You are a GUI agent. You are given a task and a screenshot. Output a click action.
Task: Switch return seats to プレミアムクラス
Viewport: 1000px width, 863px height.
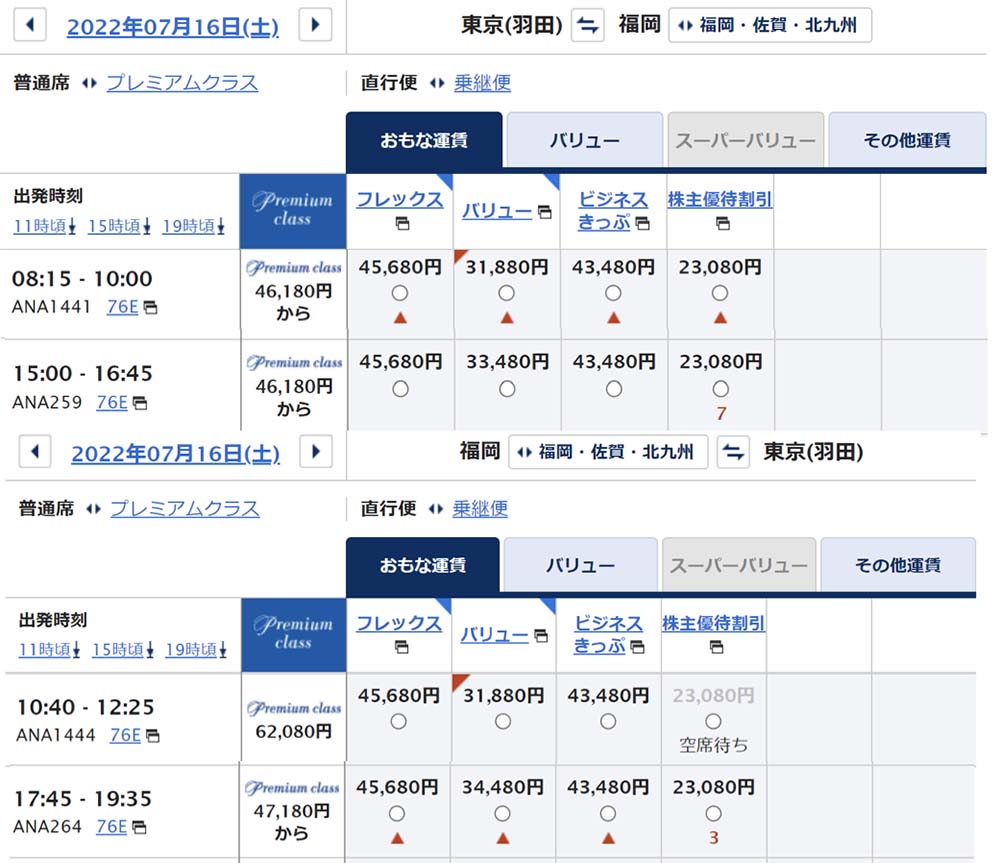[185, 508]
